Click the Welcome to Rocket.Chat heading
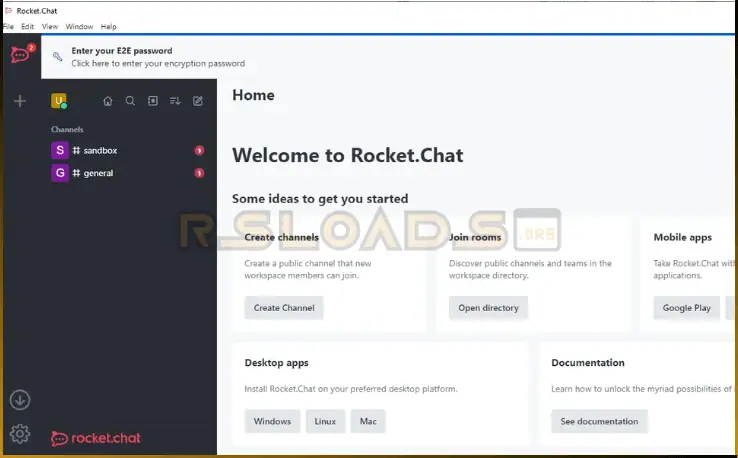The height and width of the screenshot is (458, 738). pos(348,155)
